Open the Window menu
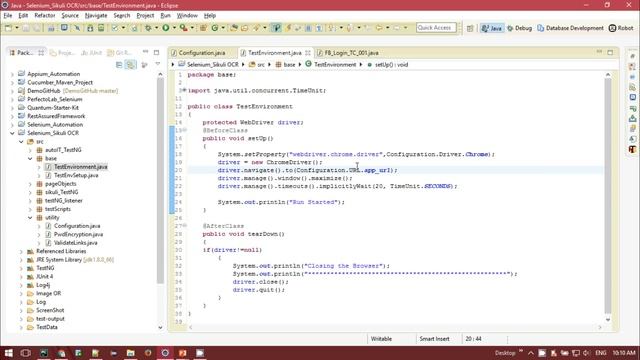The width and height of the screenshot is (640, 360). [x=187, y=16]
